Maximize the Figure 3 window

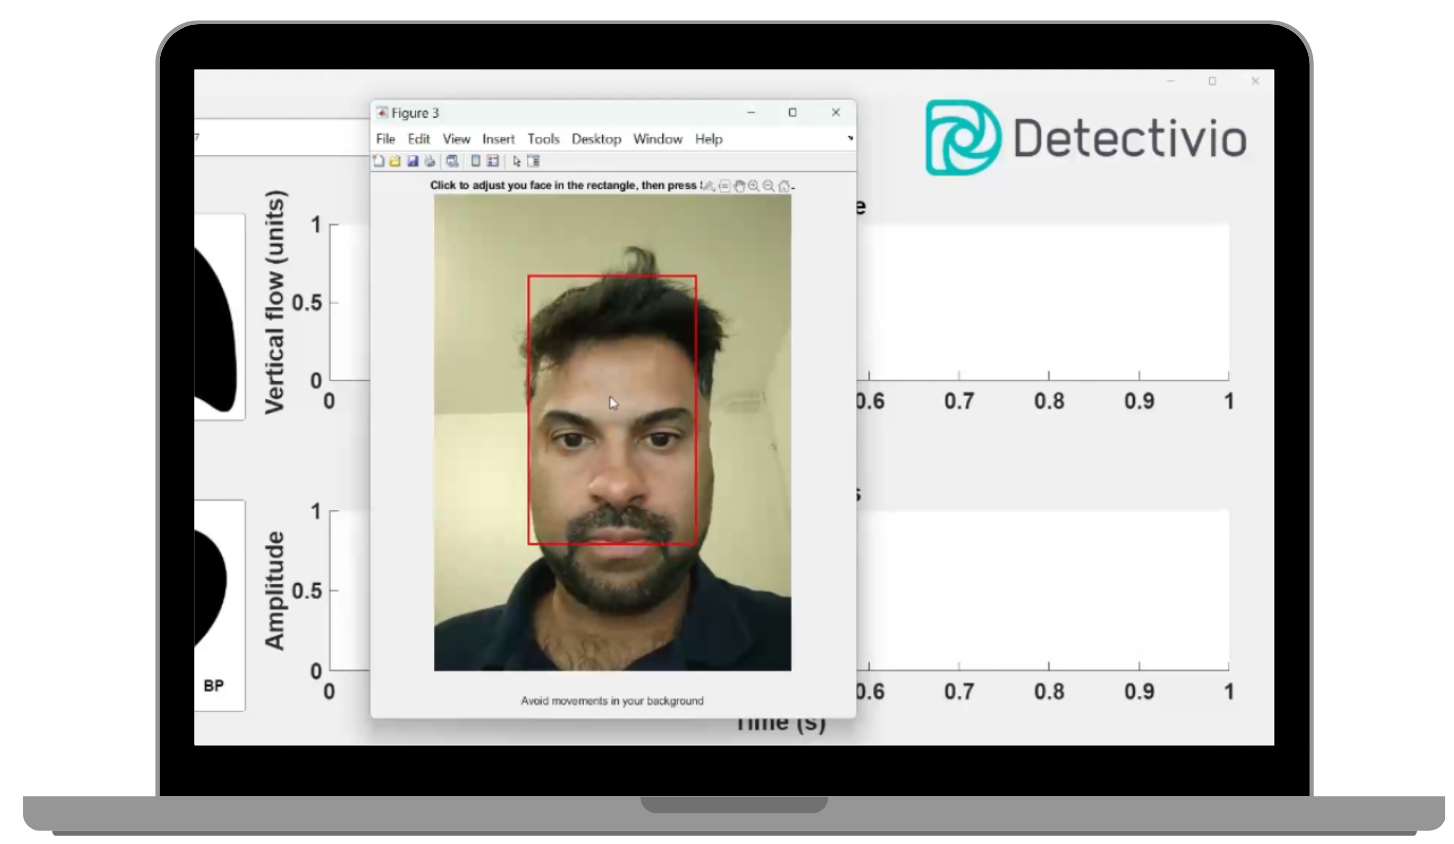tap(793, 113)
